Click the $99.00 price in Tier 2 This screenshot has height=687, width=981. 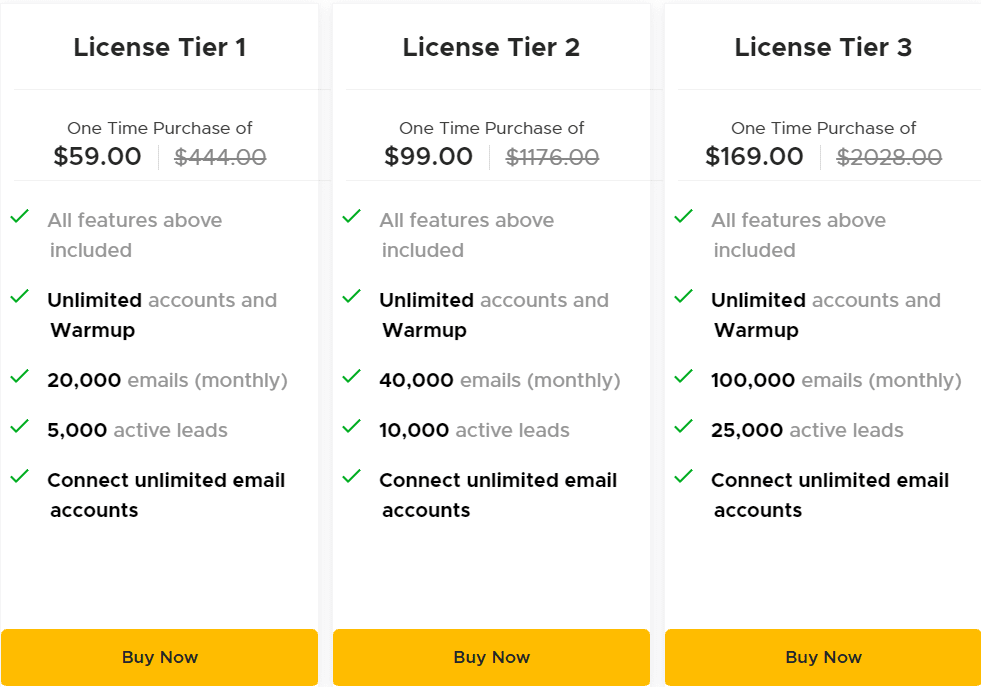coord(429,156)
